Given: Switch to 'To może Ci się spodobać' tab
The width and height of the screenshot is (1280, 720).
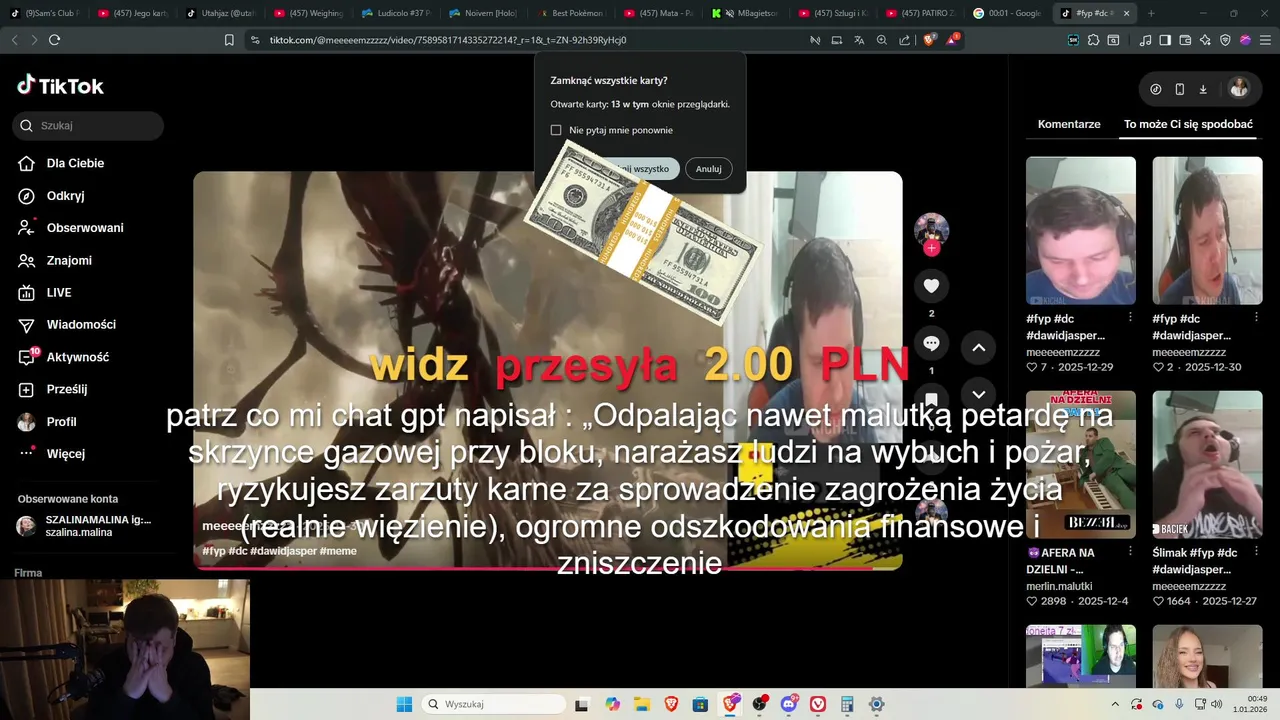Looking at the screenshot, I should click(x=1188, y=124).
